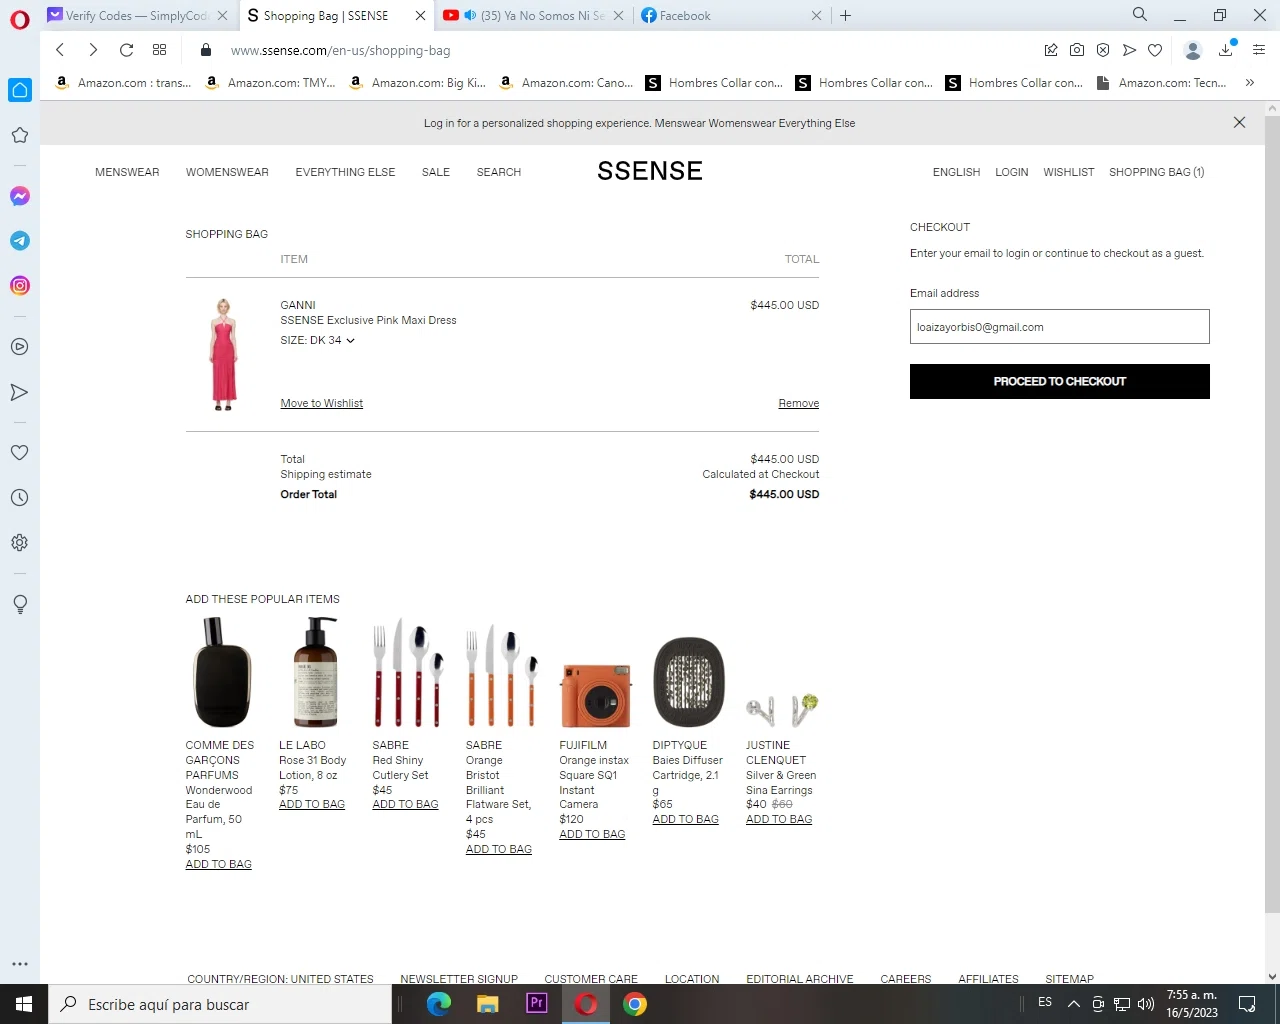Open the Ganni pink dress thumbnail

[224, 354]
